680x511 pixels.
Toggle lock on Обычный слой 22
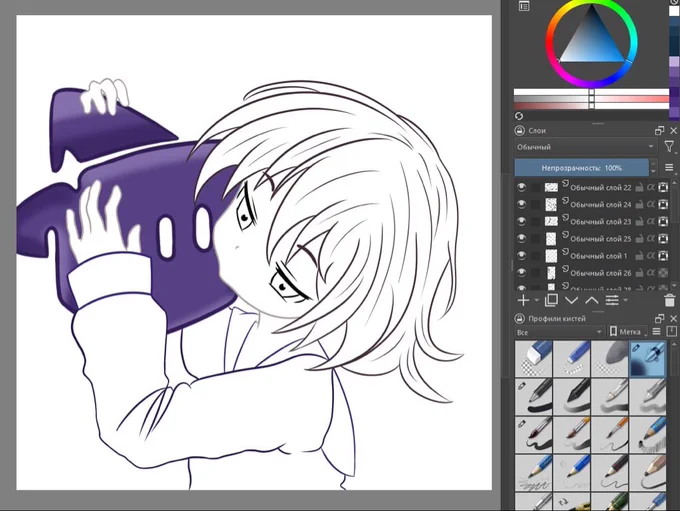pos(639,187)
